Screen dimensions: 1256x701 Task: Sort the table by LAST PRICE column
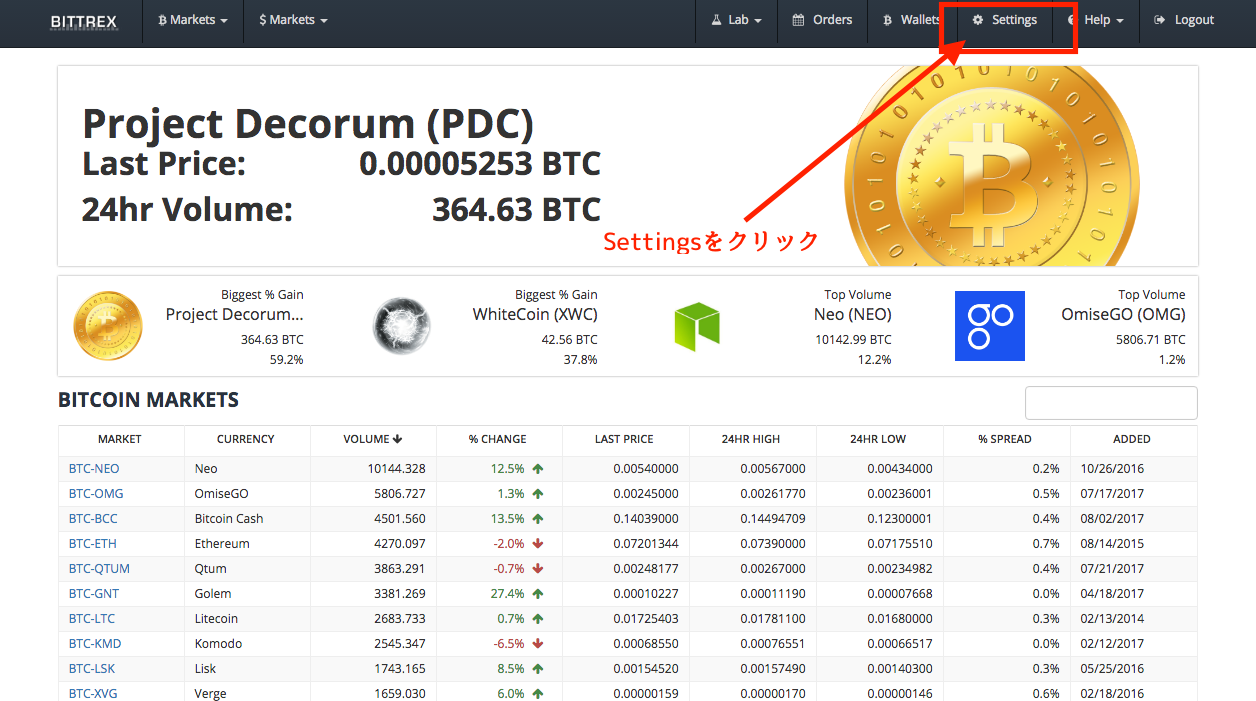tap(624, 439)
